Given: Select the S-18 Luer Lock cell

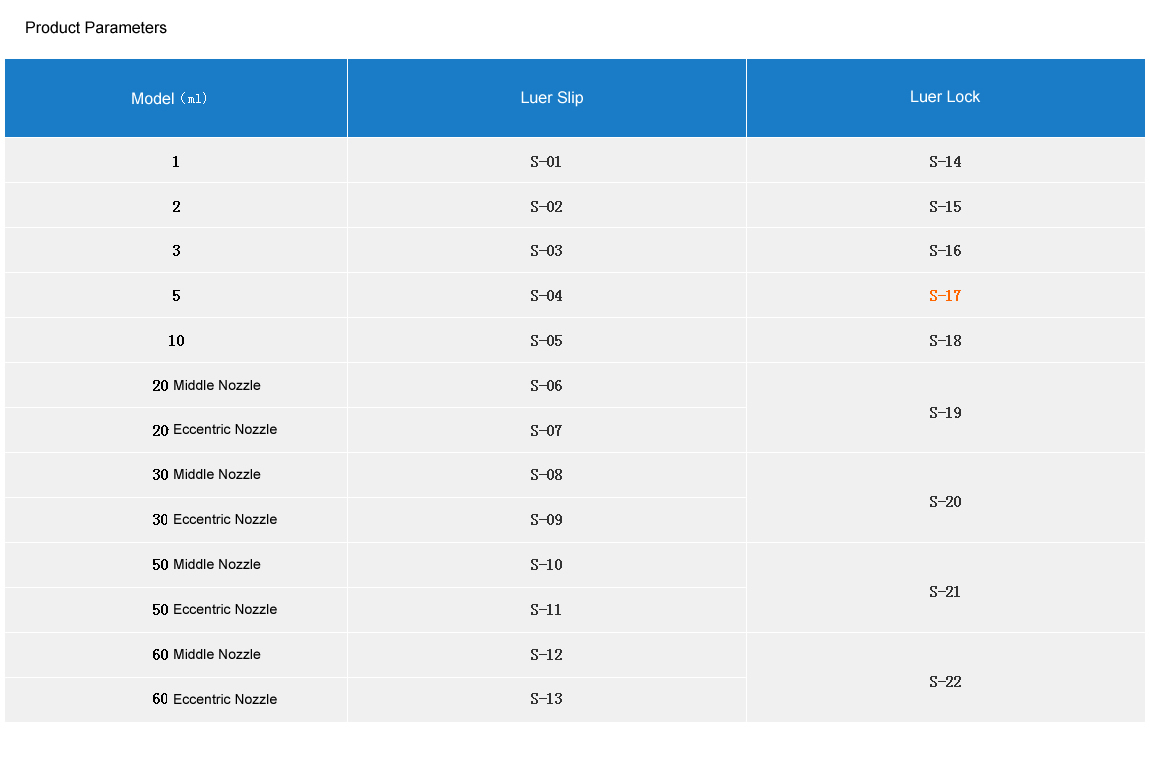Looking at the screenshot, I should pos(944,341).
